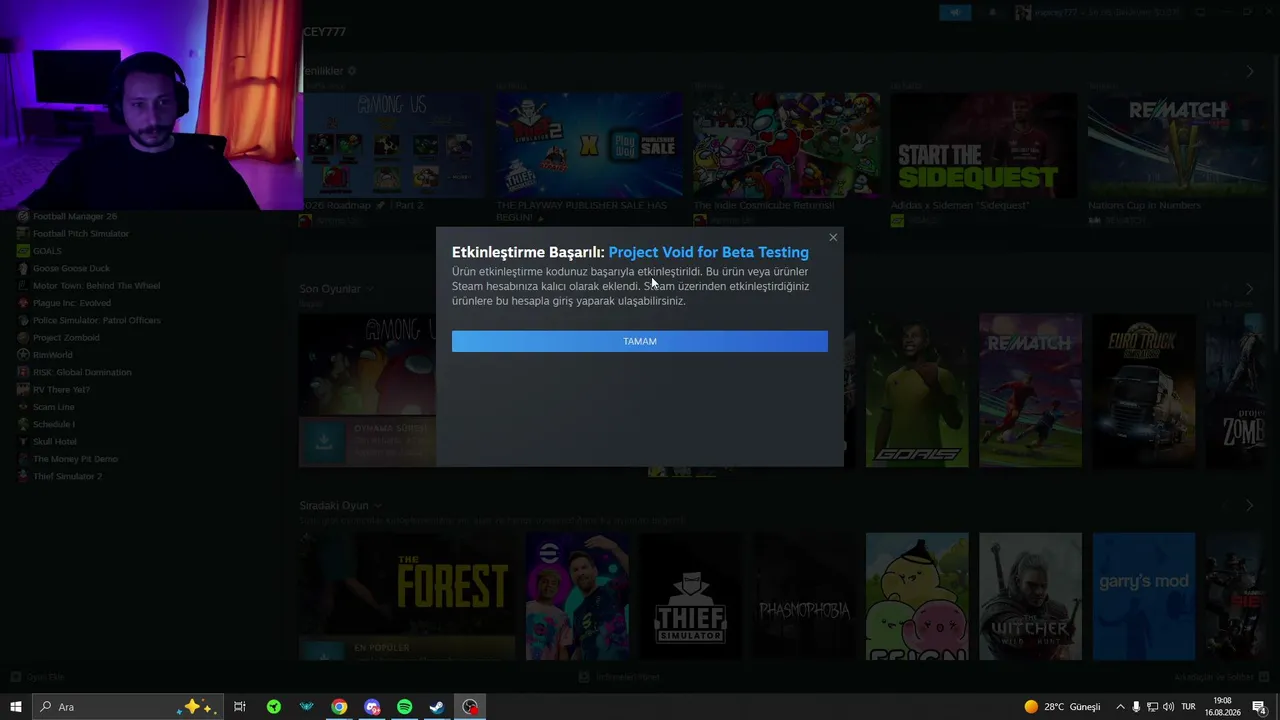
Task: Select Scam Line in the library list
Action: click(x=53, y=407)
